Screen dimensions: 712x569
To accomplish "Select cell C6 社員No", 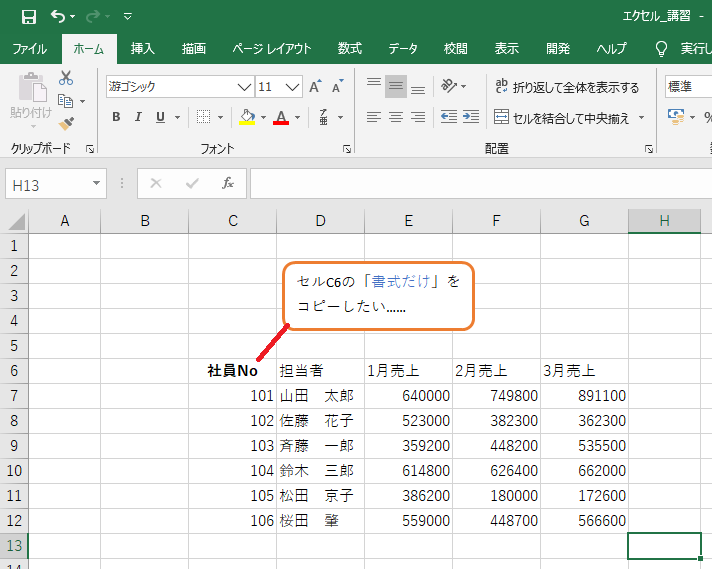I will tap(232, 371).
